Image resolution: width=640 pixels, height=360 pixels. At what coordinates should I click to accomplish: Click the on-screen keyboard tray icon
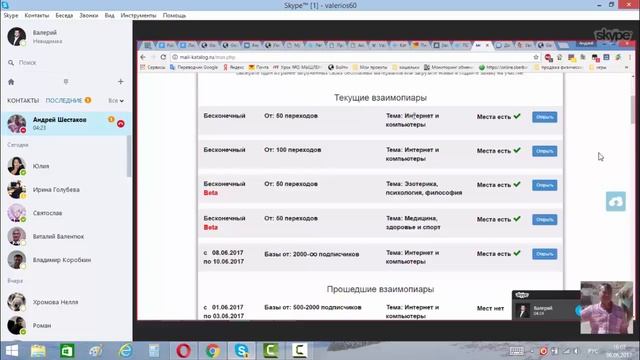(x=516, y=351)
